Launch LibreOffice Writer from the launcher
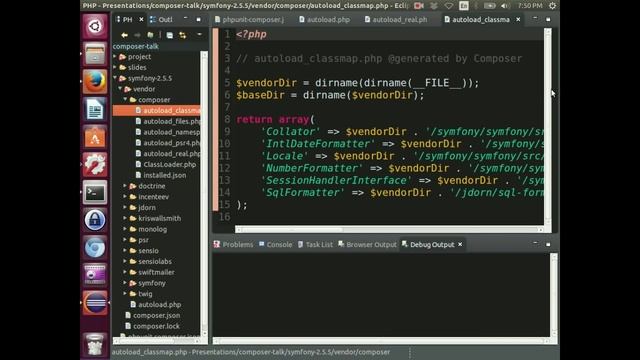The image size is (640, 360). 95,109
